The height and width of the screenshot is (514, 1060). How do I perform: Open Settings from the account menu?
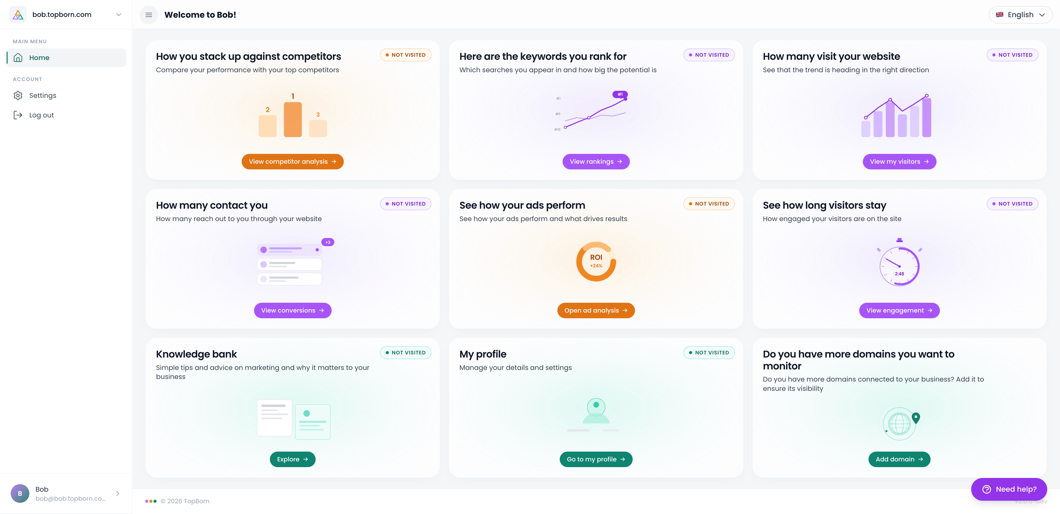tap(66, 95)
